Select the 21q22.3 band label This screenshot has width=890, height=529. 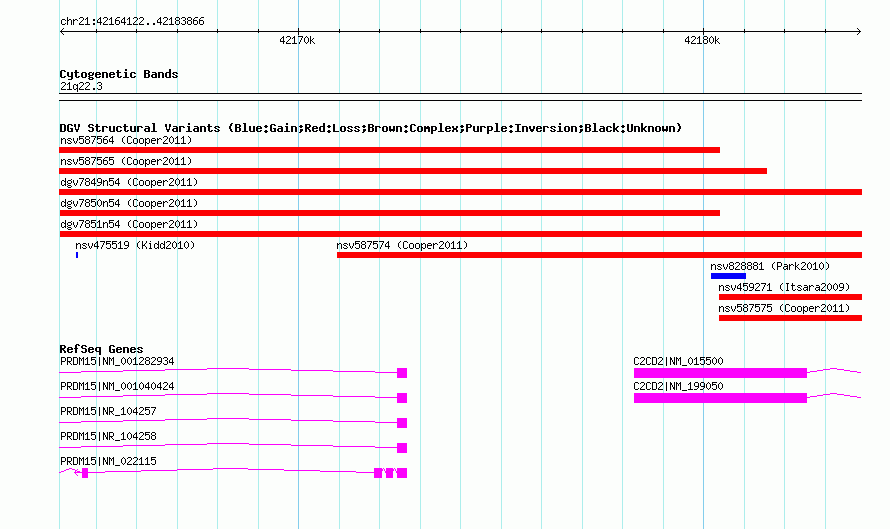coord(81,86)
